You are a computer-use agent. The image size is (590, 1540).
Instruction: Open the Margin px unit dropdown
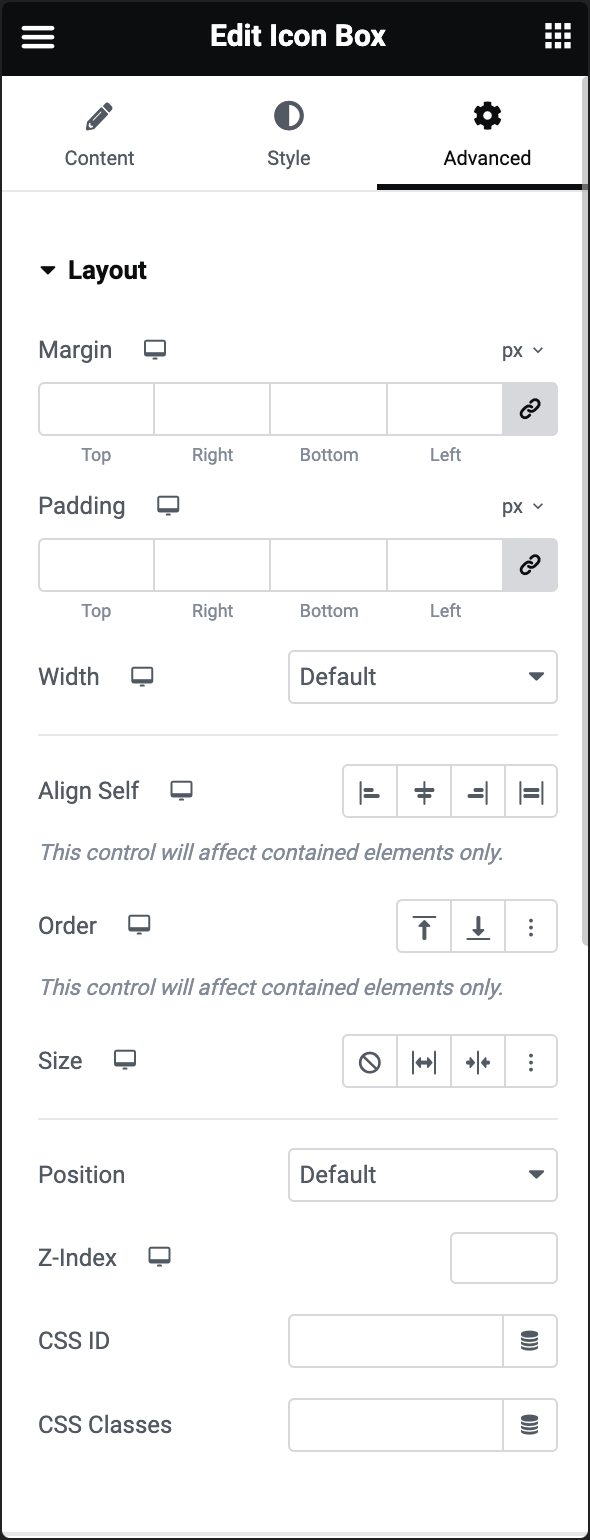click(x=523, y=350)
